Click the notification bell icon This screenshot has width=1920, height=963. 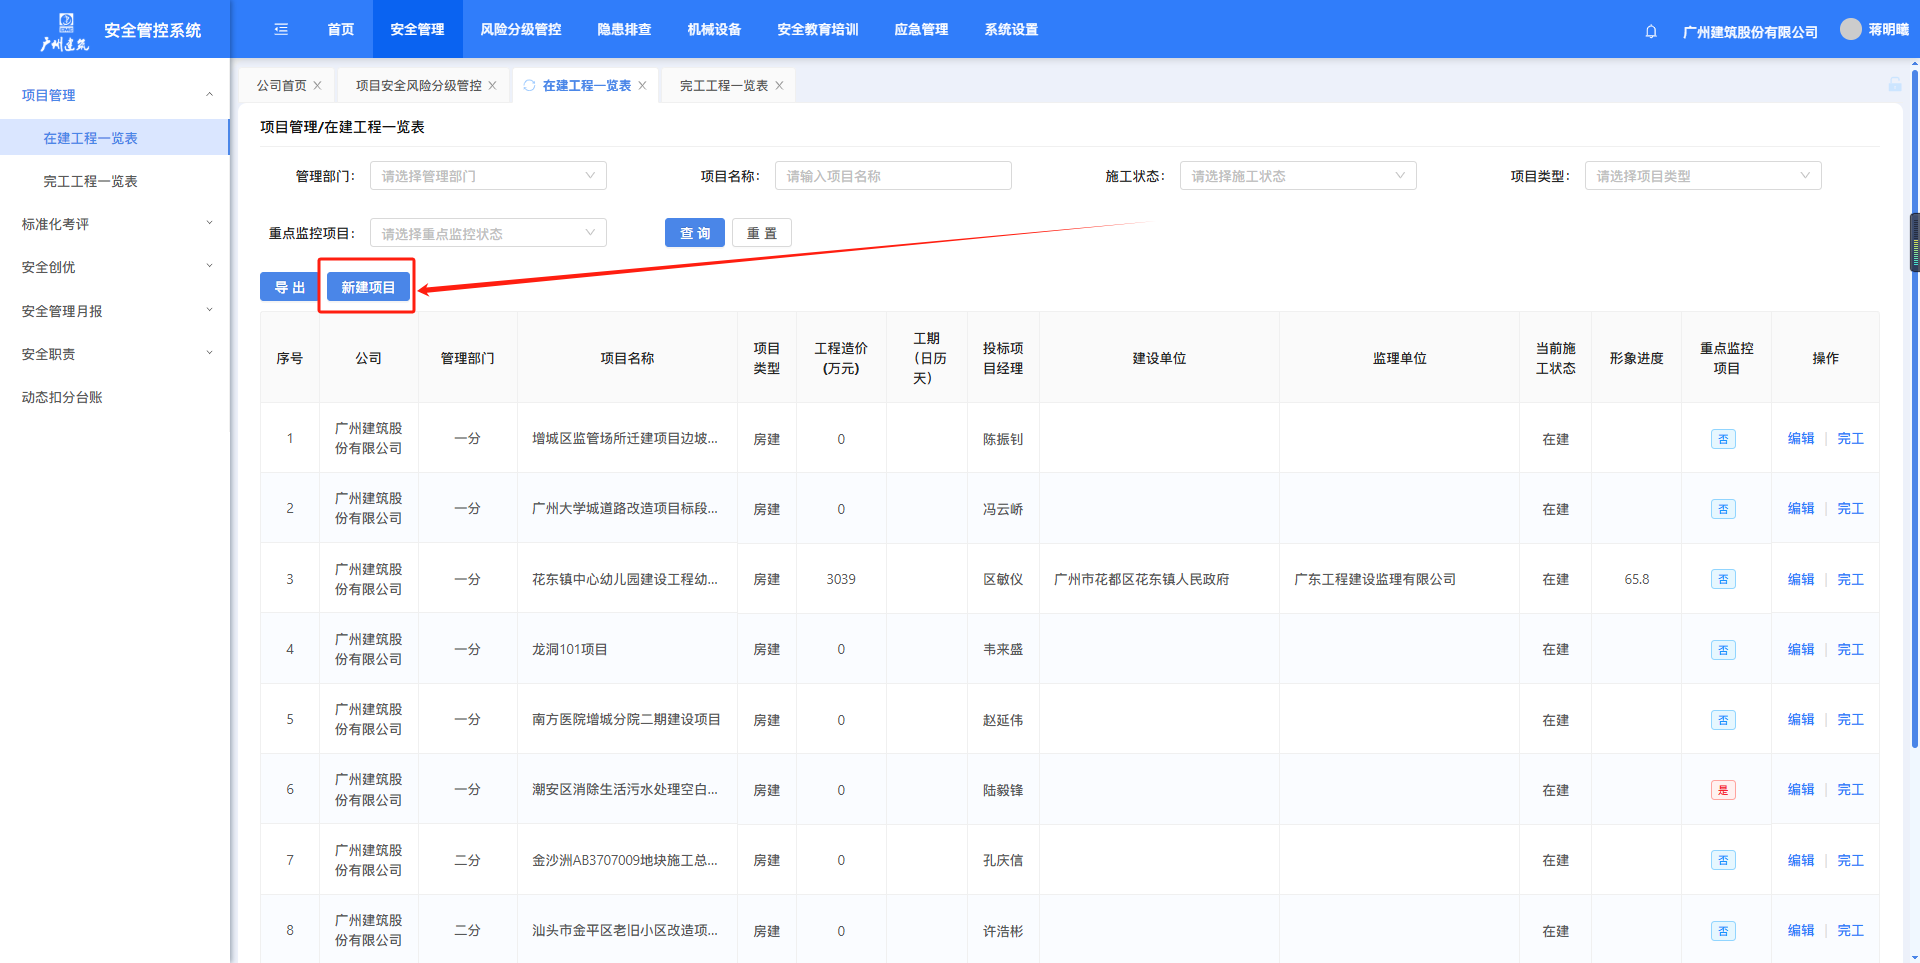1651,31
